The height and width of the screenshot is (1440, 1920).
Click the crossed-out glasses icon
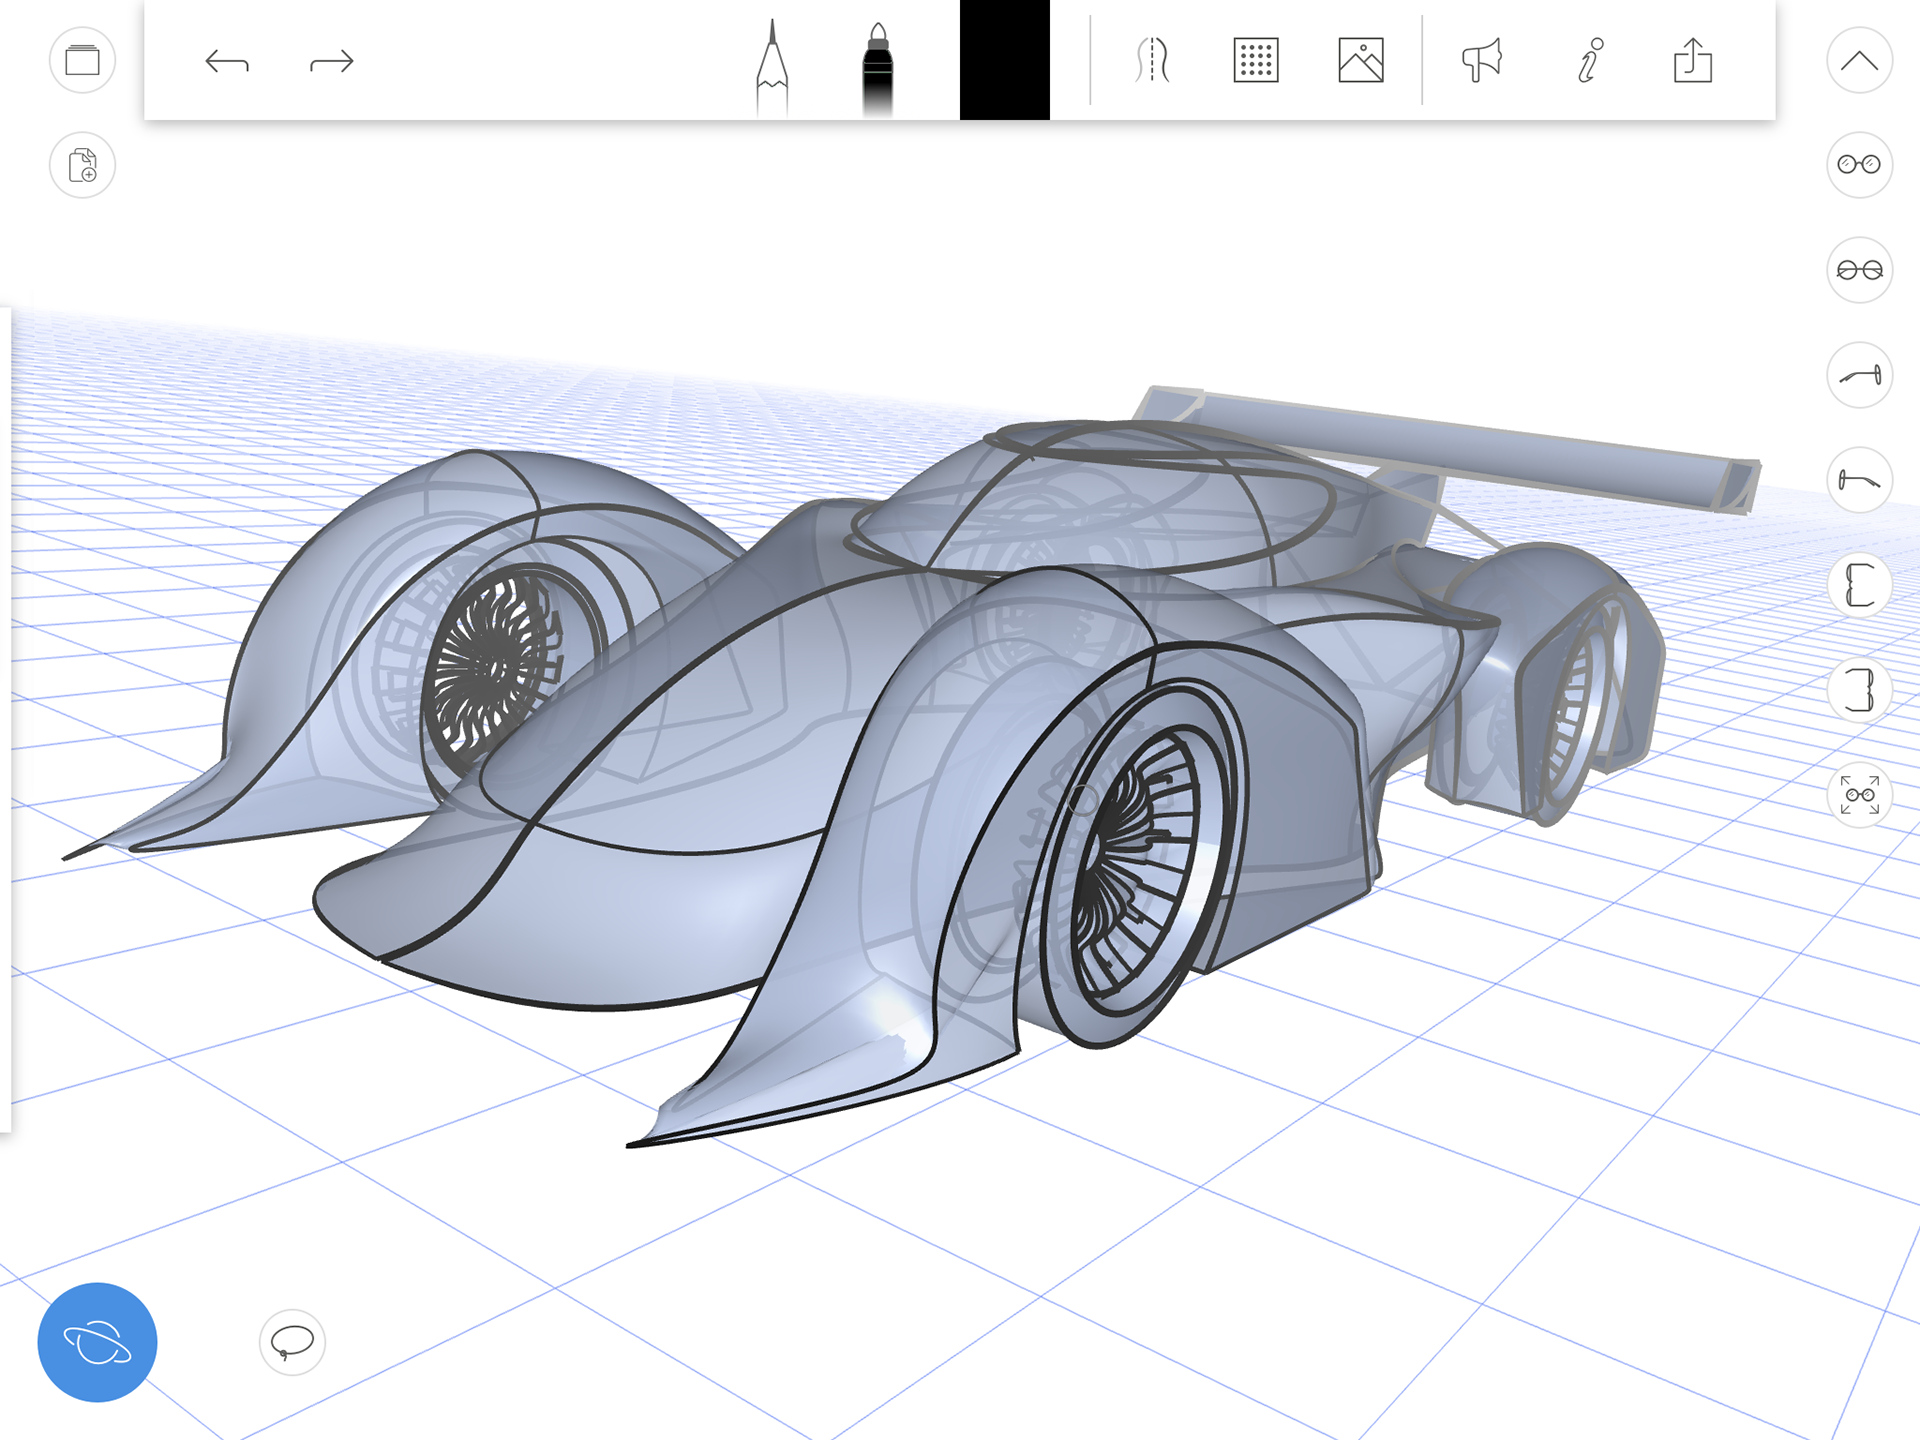tap(1860, 270)
